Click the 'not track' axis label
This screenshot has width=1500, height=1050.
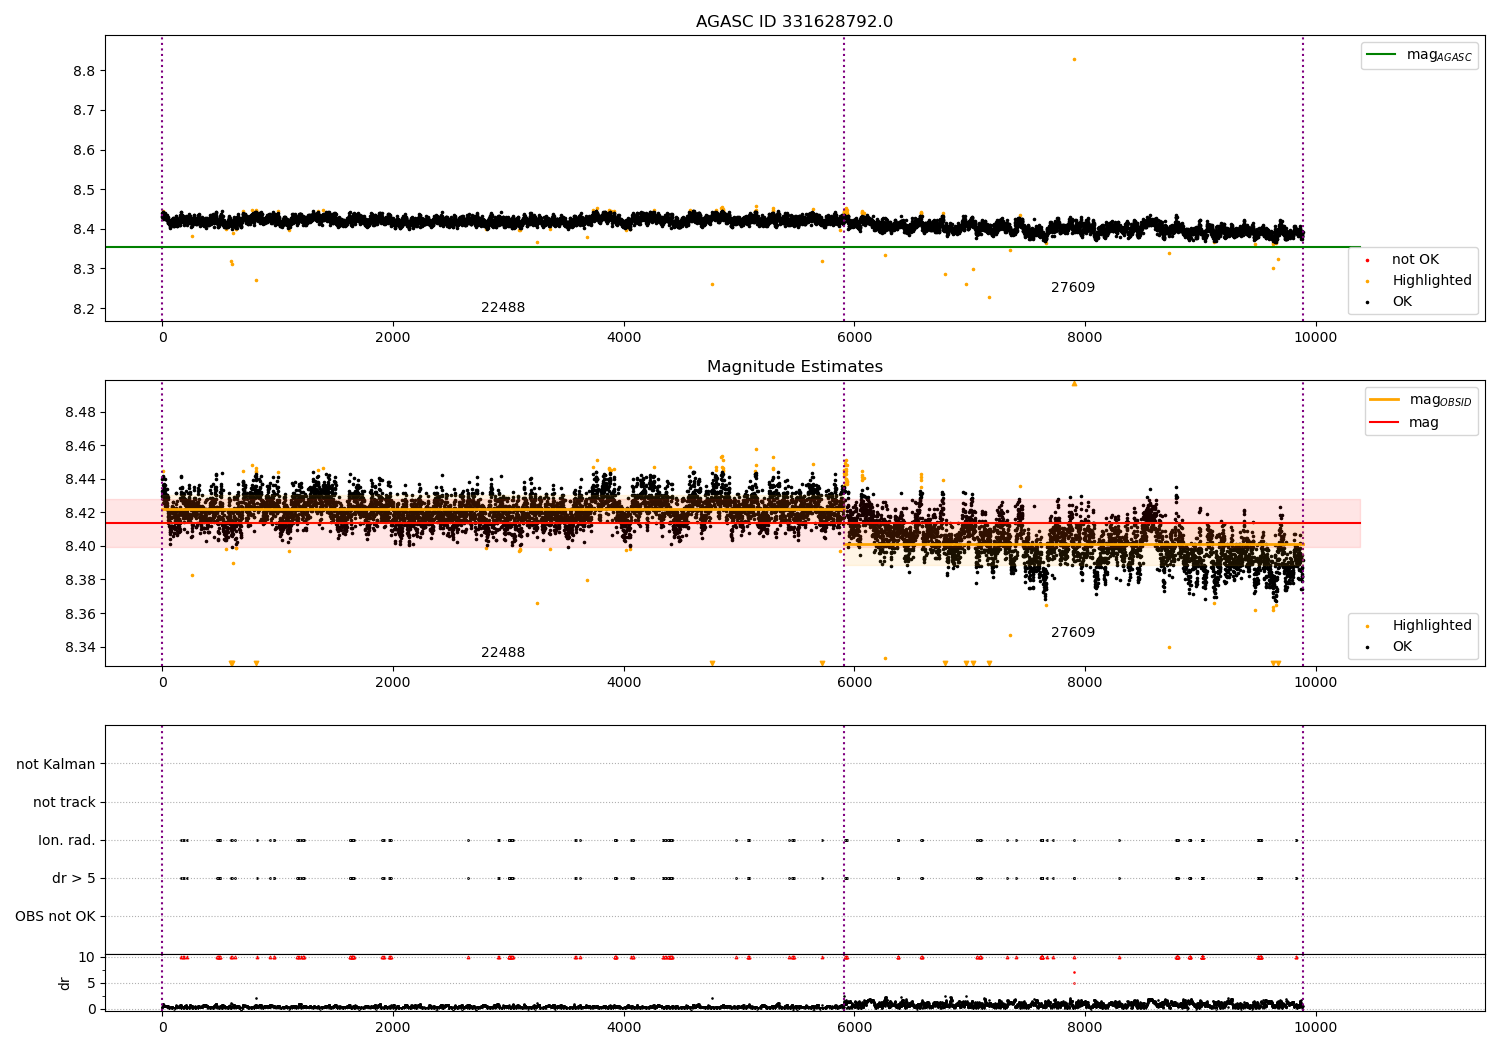[x=64, y=803]
